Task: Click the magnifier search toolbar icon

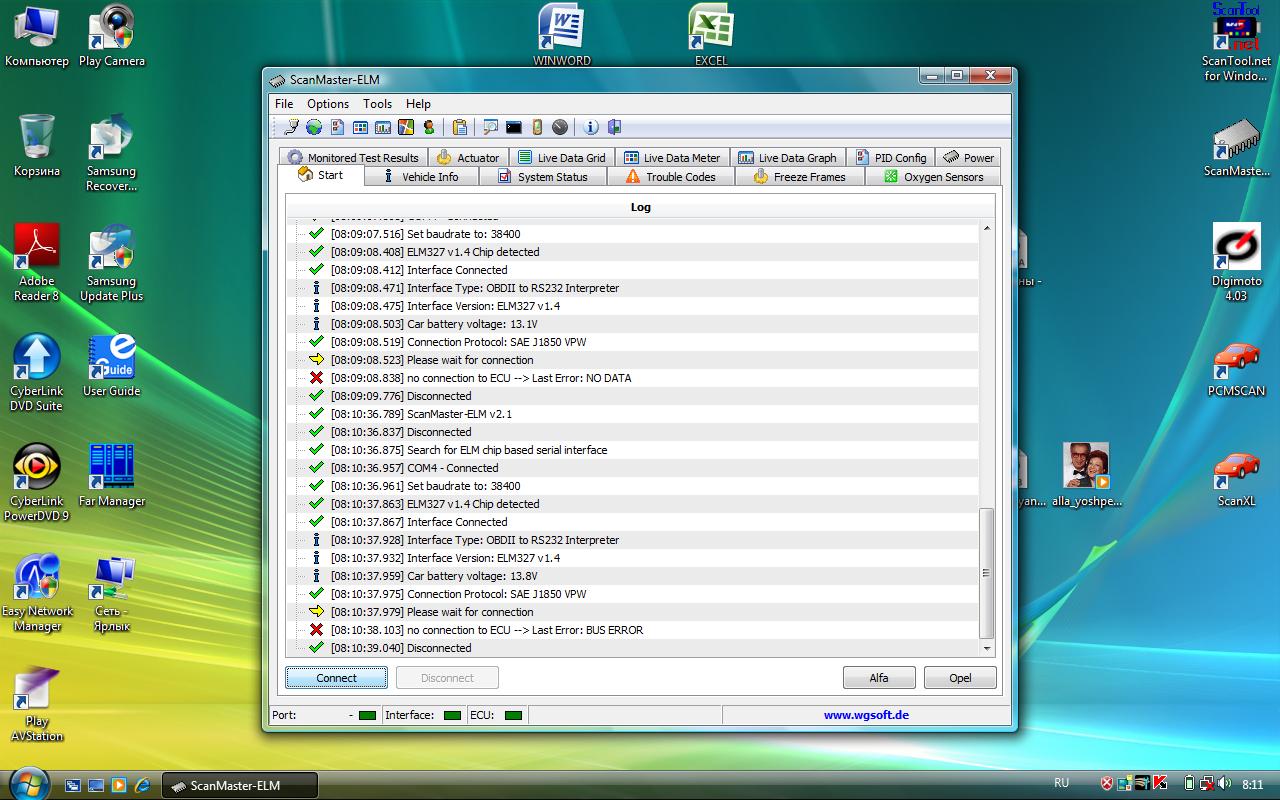Action: pos(491,127)
